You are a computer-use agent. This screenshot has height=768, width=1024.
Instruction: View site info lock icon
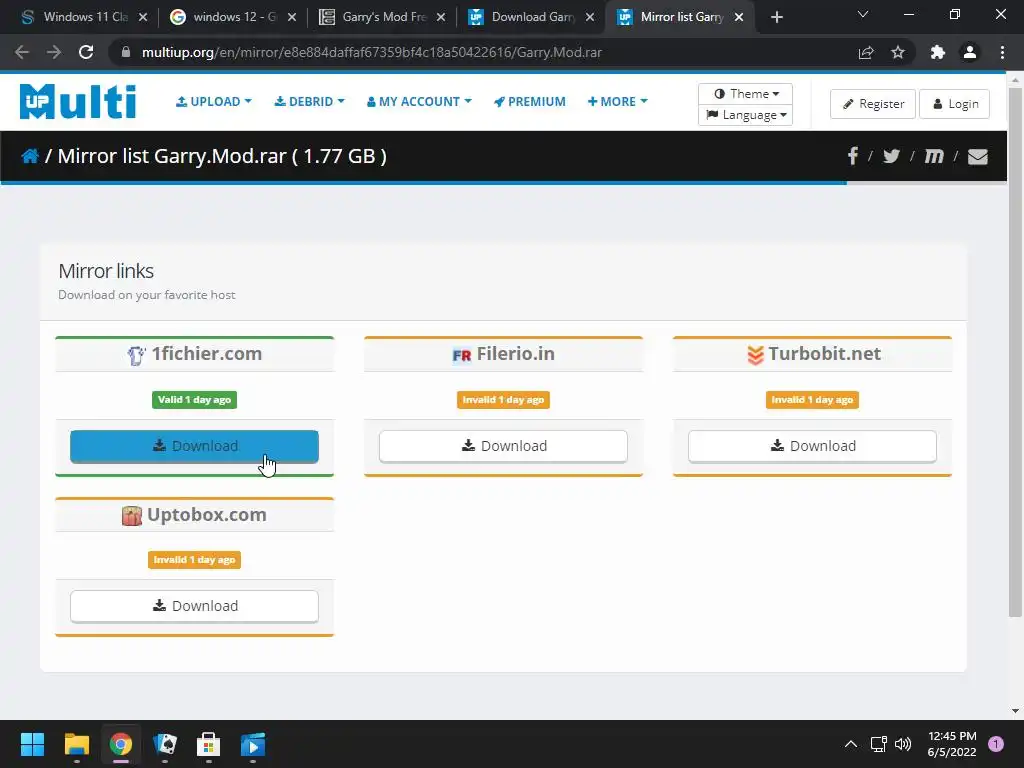(126, 52)
